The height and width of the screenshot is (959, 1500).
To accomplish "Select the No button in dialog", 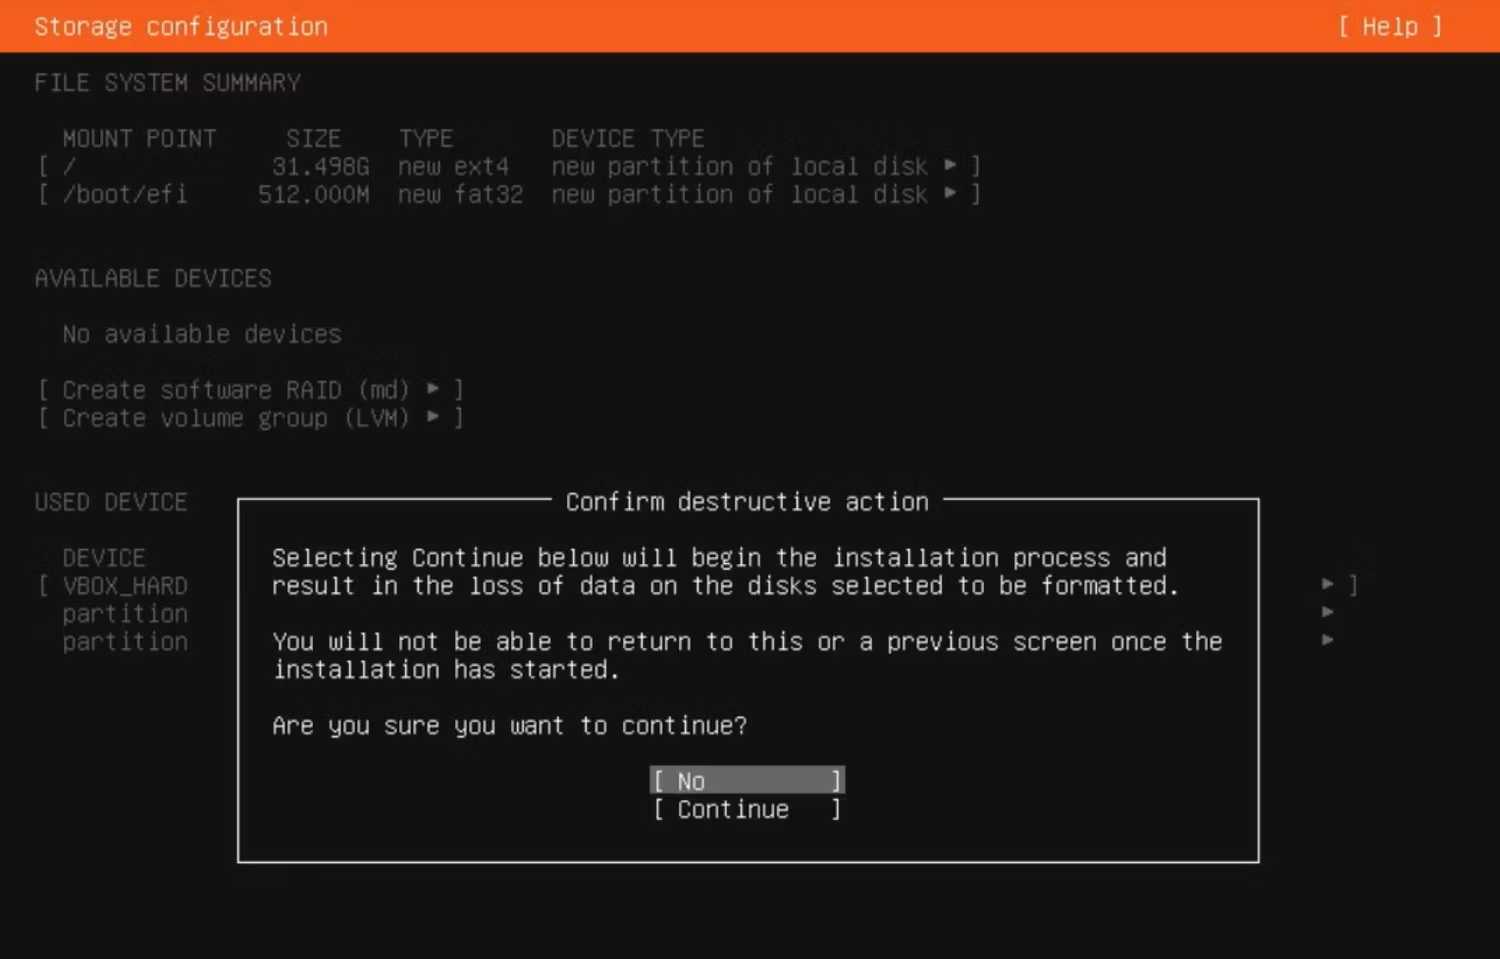I will point(747,780).
